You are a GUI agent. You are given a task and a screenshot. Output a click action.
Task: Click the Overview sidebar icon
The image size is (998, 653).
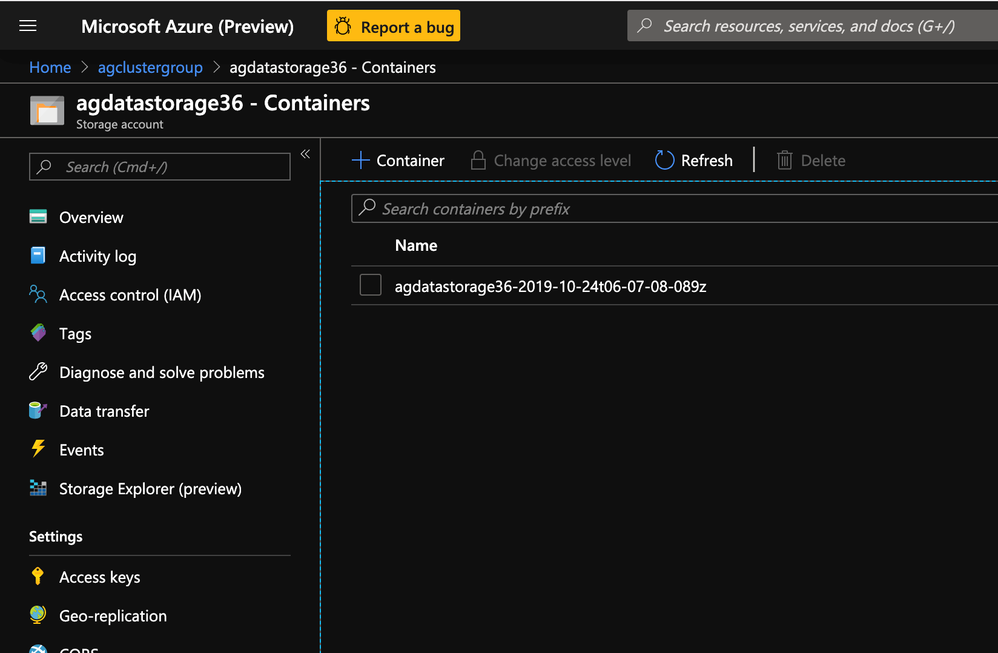[x=38, y=217]
